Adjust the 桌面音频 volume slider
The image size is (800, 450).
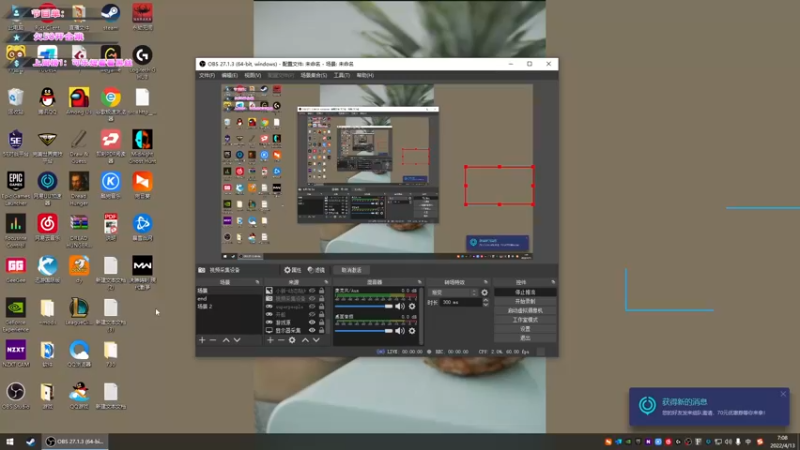coord(364,331)
